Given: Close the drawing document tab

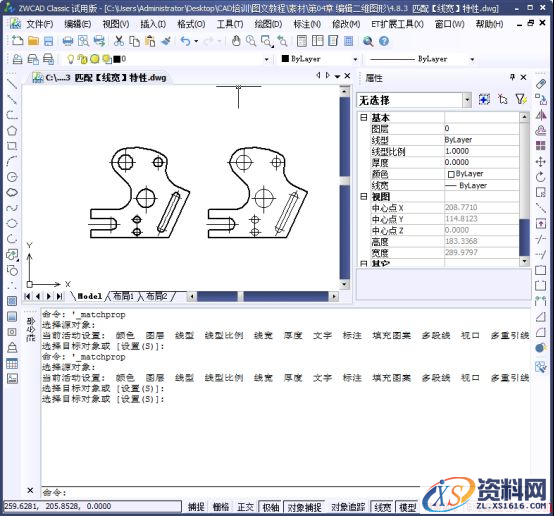Looking at the screenshot, I should pyautogui.click(x=347, y=76).
